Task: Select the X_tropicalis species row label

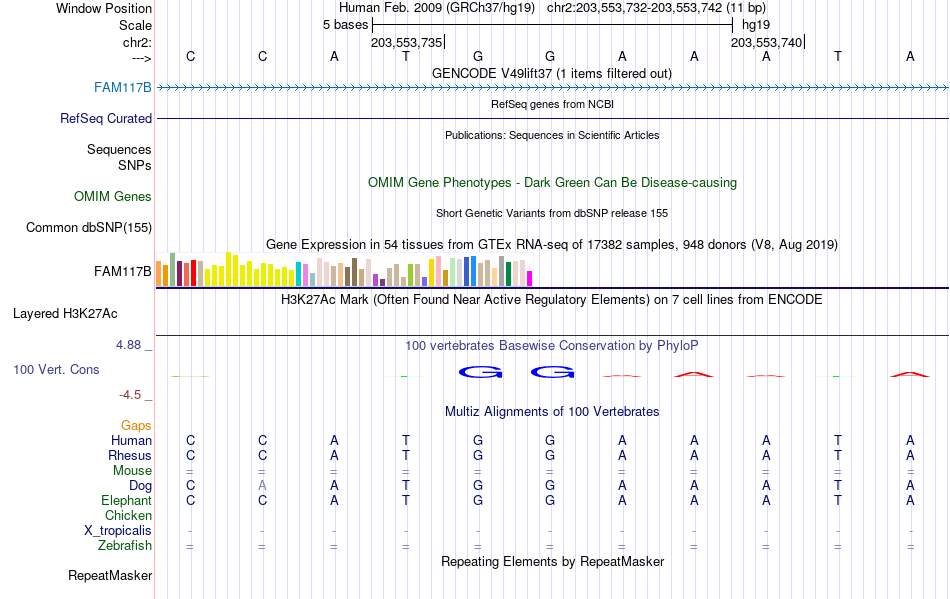Action: point(118,531)
